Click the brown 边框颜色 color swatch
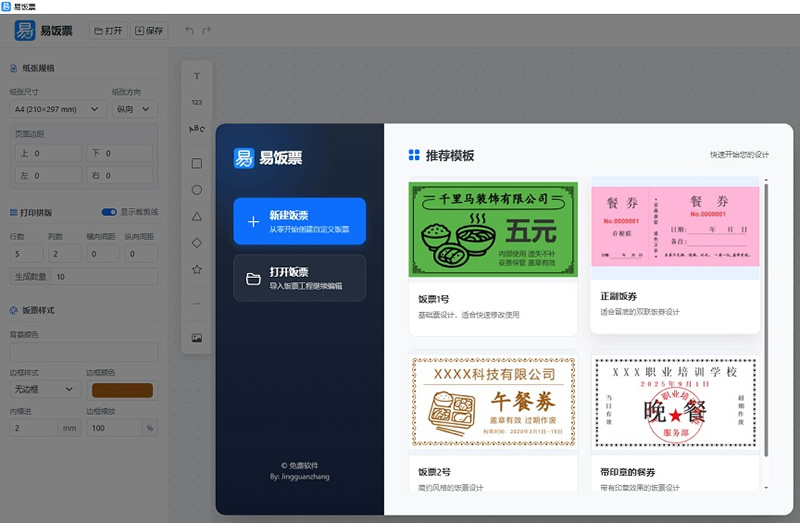Viewport: 800px width, 523px height. [122, 390]
